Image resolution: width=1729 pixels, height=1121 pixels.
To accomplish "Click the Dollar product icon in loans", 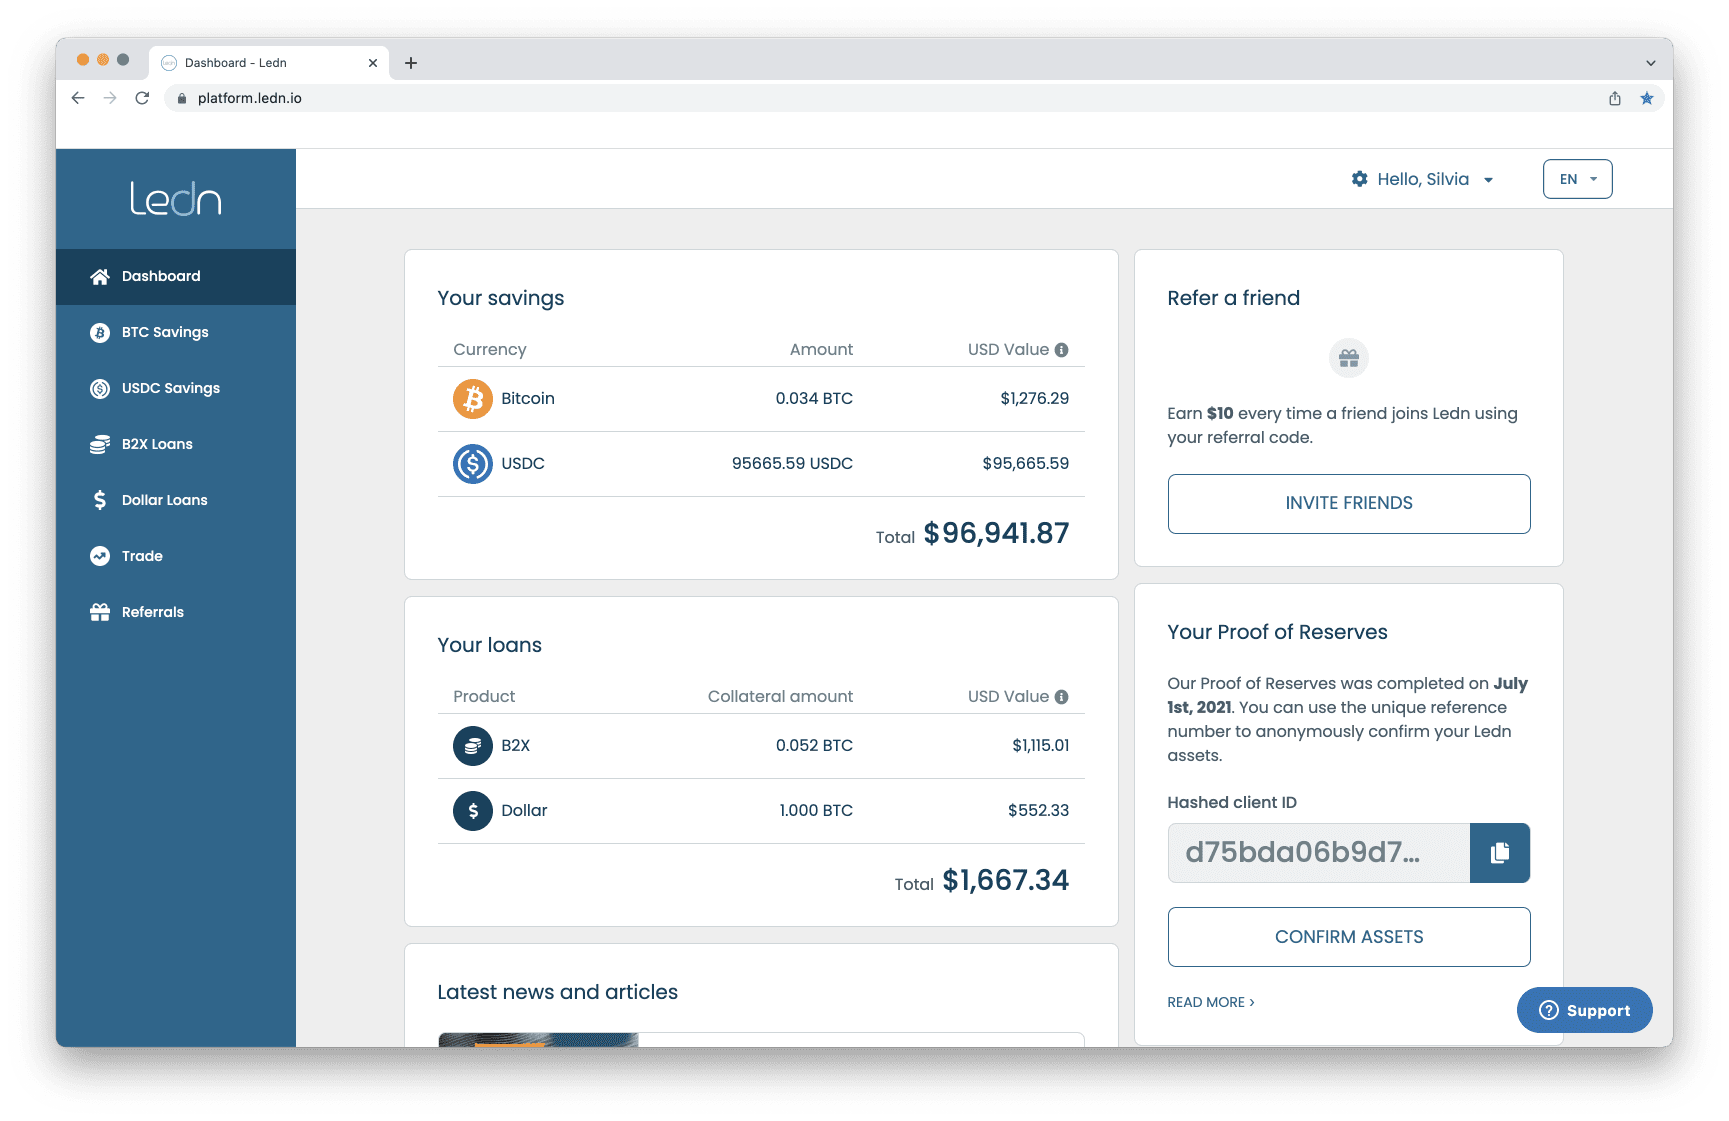I will click(x=473, y=811).
